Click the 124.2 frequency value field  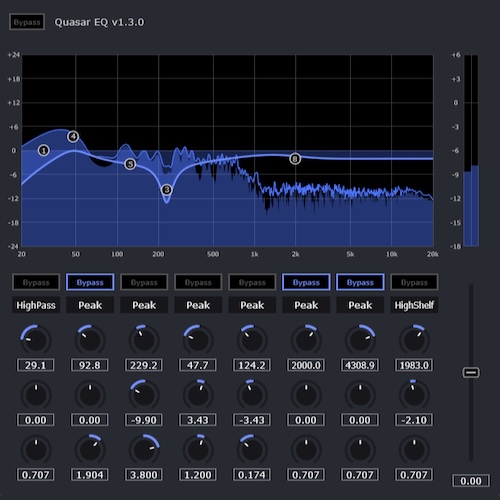(252, 365)
